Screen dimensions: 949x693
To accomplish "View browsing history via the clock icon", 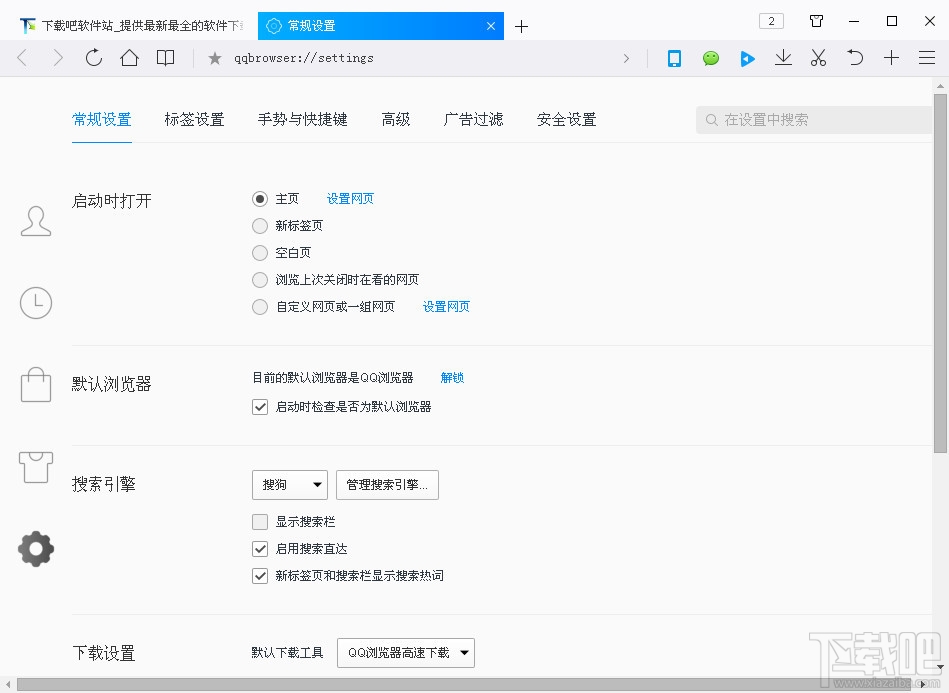I will point(36,302).
